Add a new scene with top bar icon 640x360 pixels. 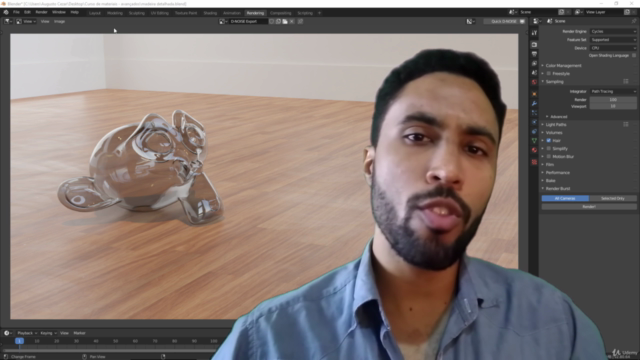point(561,12)
